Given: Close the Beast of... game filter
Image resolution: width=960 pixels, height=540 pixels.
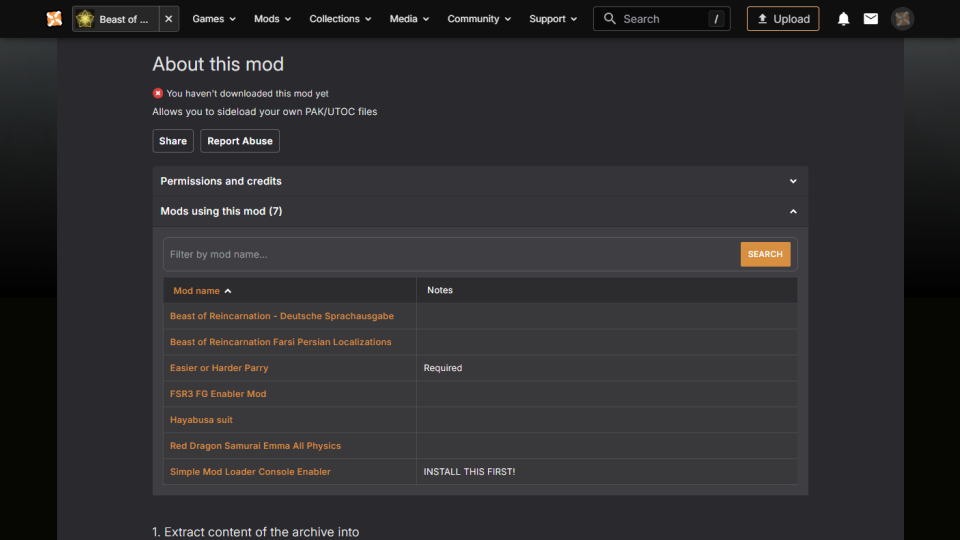Looking at the screenshot, I should coord(168,19).
